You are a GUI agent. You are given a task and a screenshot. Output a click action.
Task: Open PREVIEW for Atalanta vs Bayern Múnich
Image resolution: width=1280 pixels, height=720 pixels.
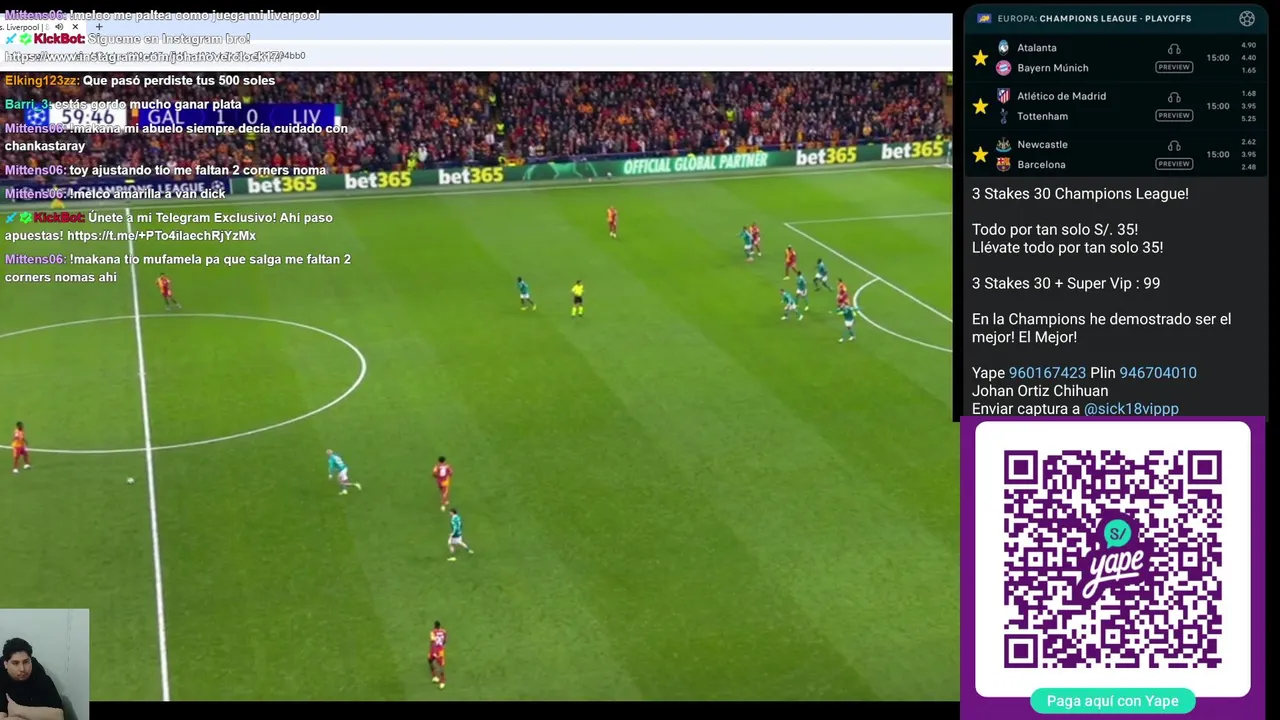[1174, 67]
